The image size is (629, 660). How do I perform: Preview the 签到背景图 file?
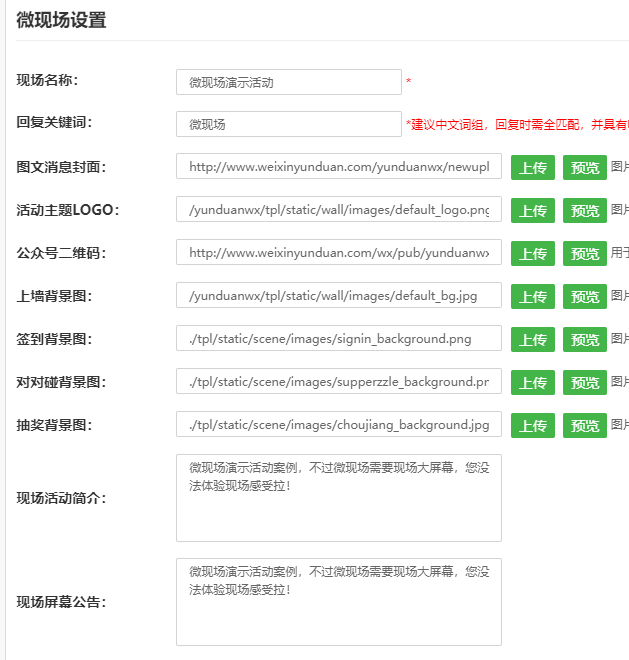[x=584, y=340]
